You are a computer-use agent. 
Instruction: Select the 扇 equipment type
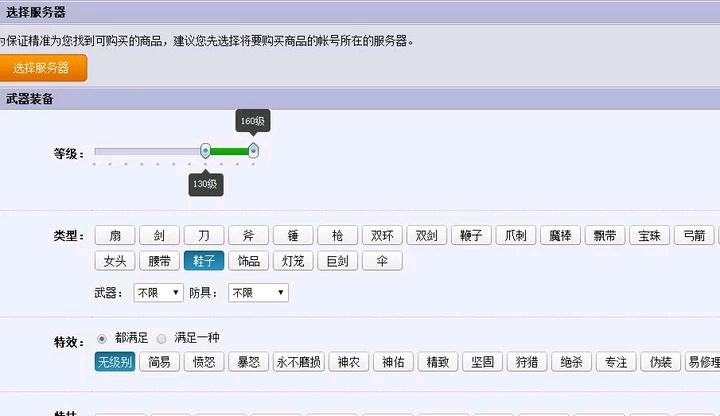click(x=115, y=236)
